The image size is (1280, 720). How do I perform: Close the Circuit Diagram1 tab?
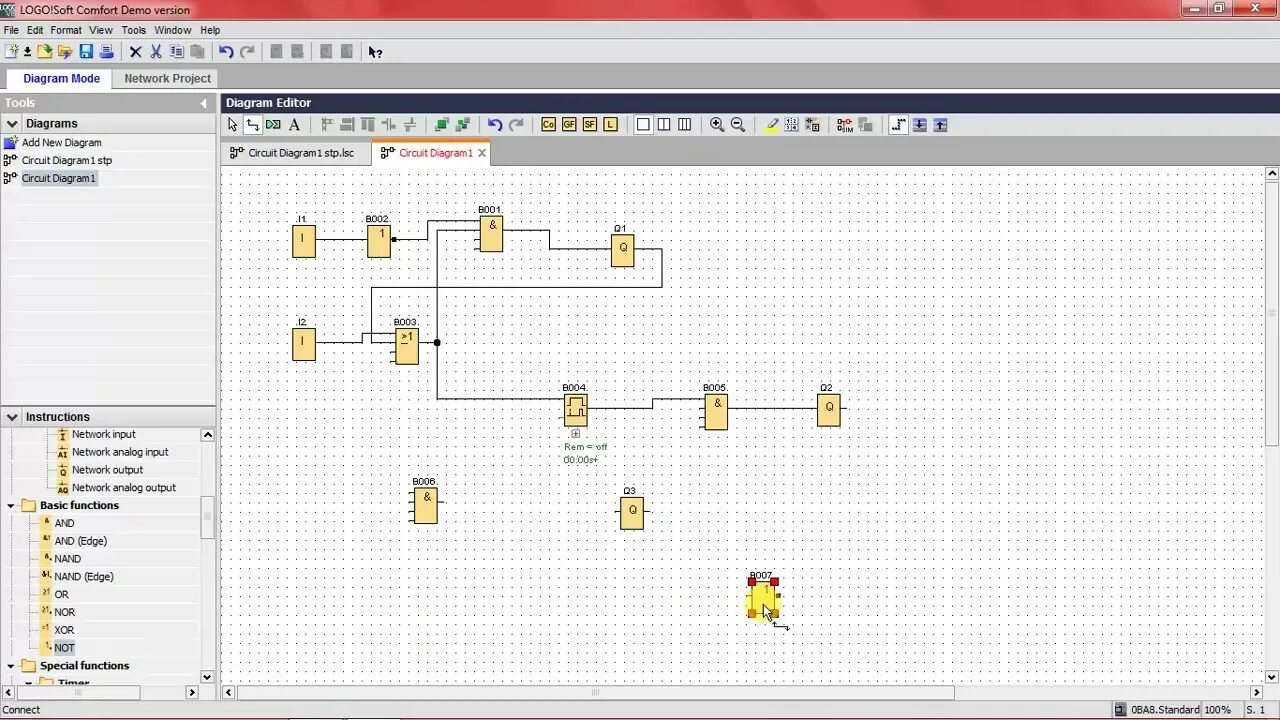click(482, 153)
